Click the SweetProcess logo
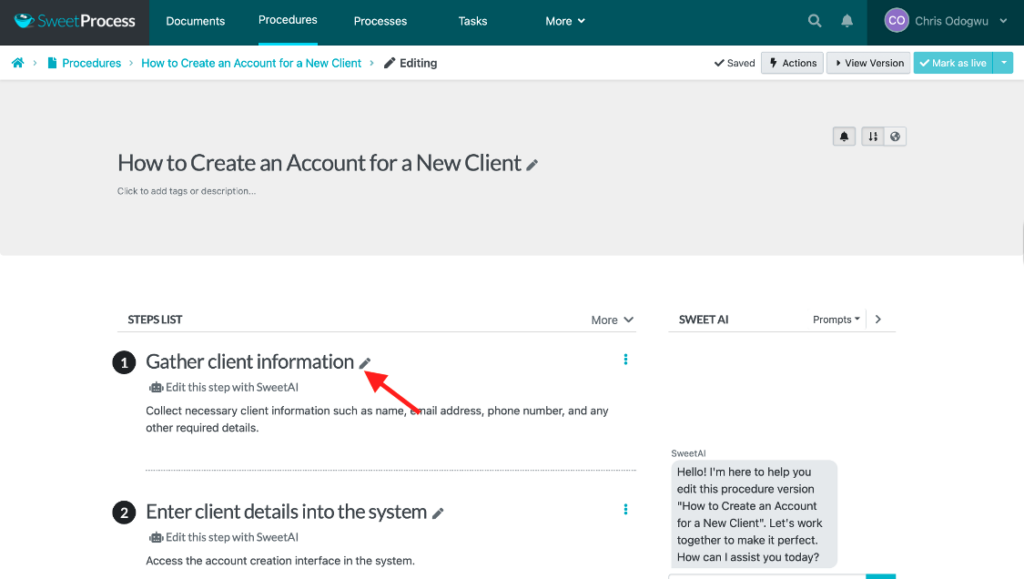The height and width of the screenshot is (579, 1024). click(x=74, y=21)
